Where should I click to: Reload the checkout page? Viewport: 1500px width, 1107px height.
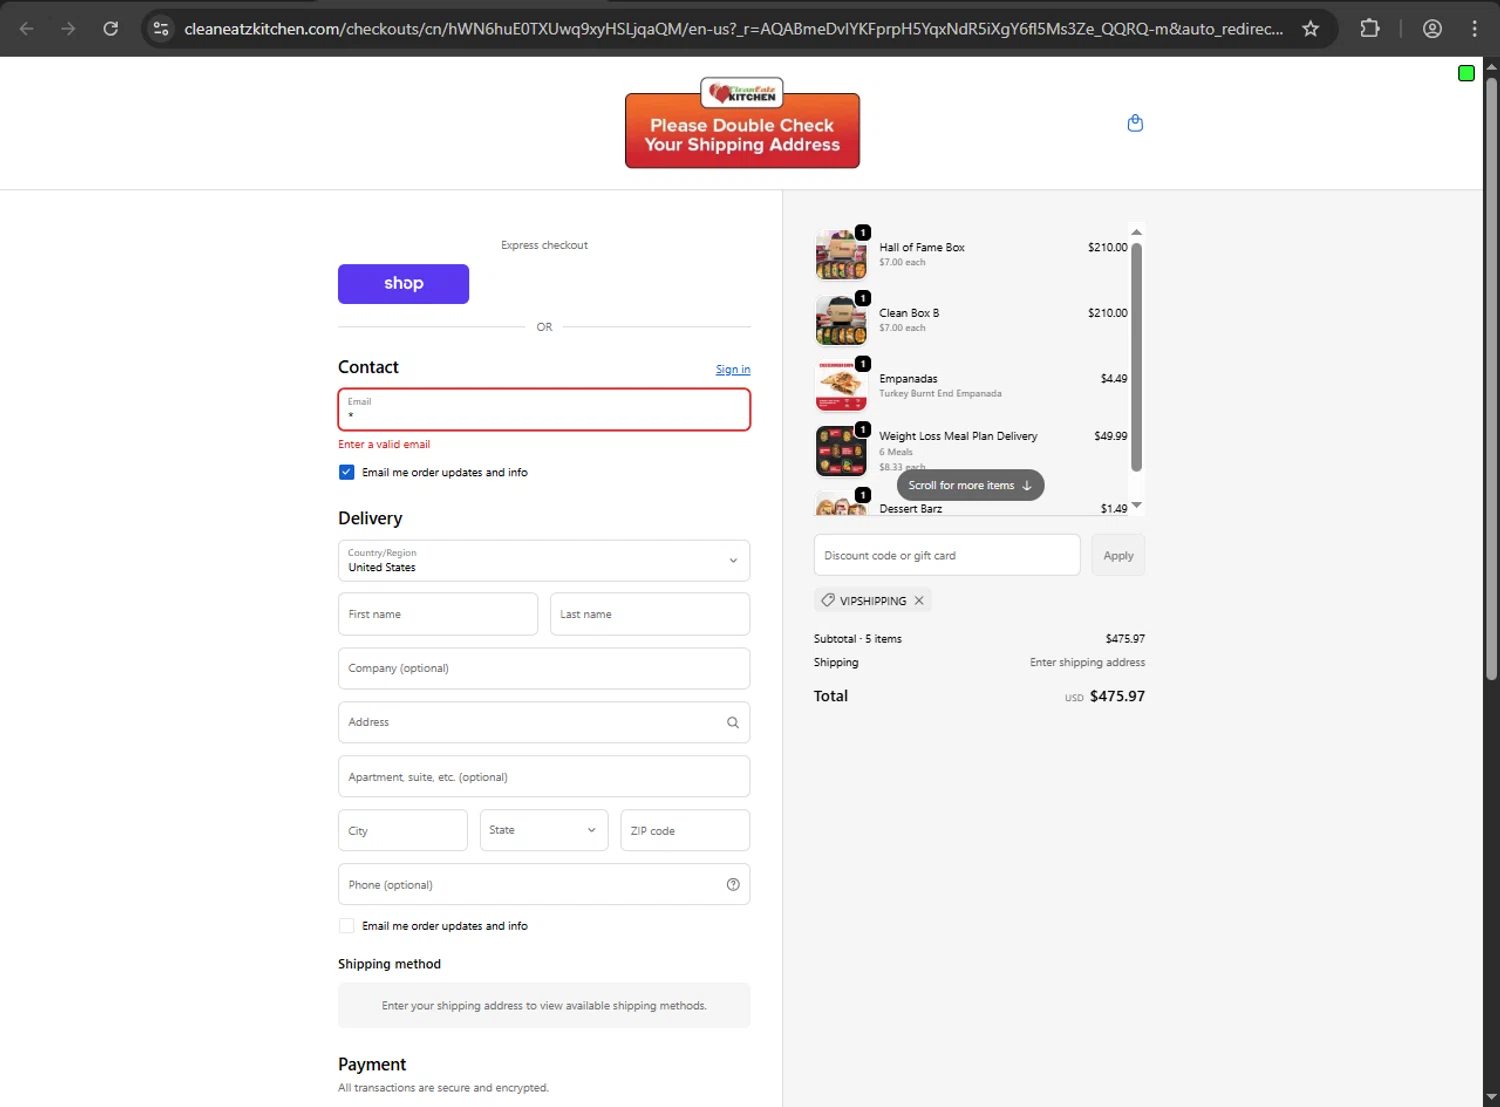[x=111, y=28]
